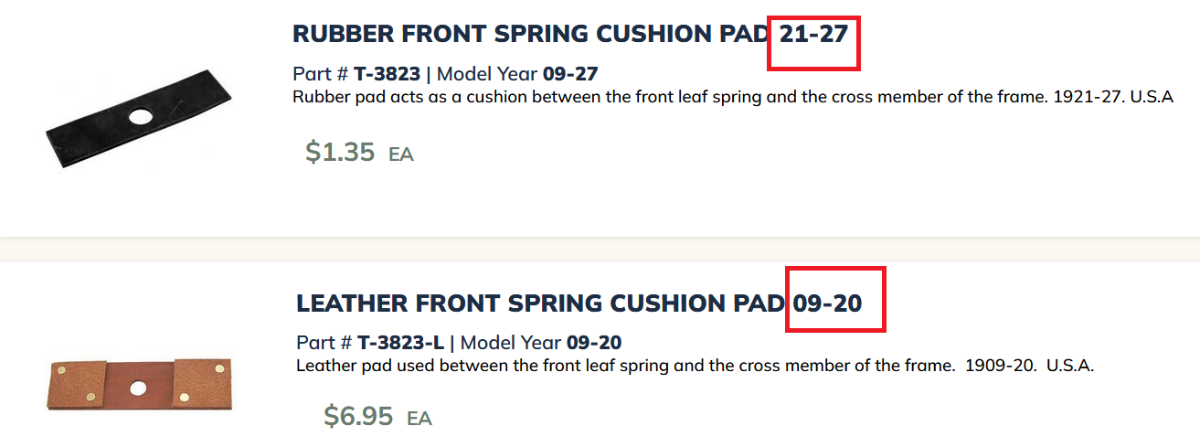Viewport: 1200px width, 447px height.
Task: Select part number T-3823-L
Action: 400,343
